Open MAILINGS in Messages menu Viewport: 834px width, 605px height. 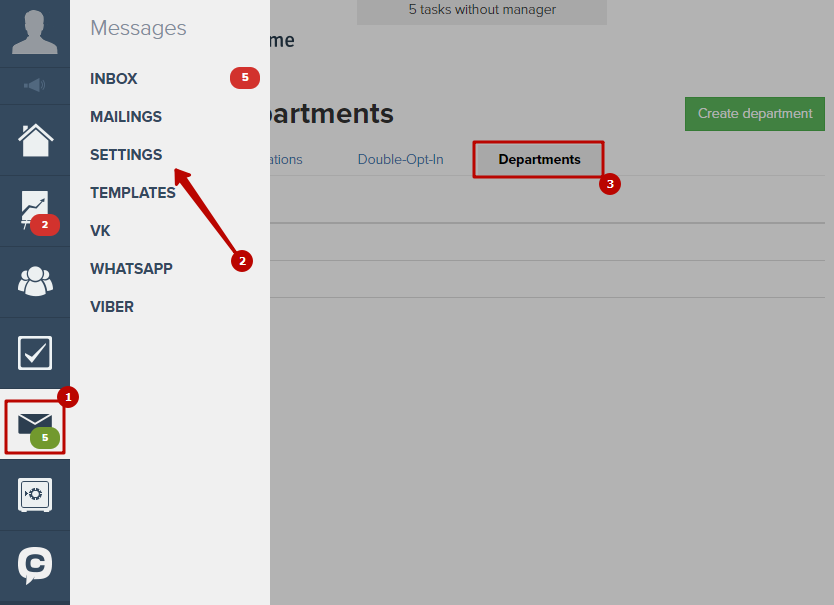(126, 117)
